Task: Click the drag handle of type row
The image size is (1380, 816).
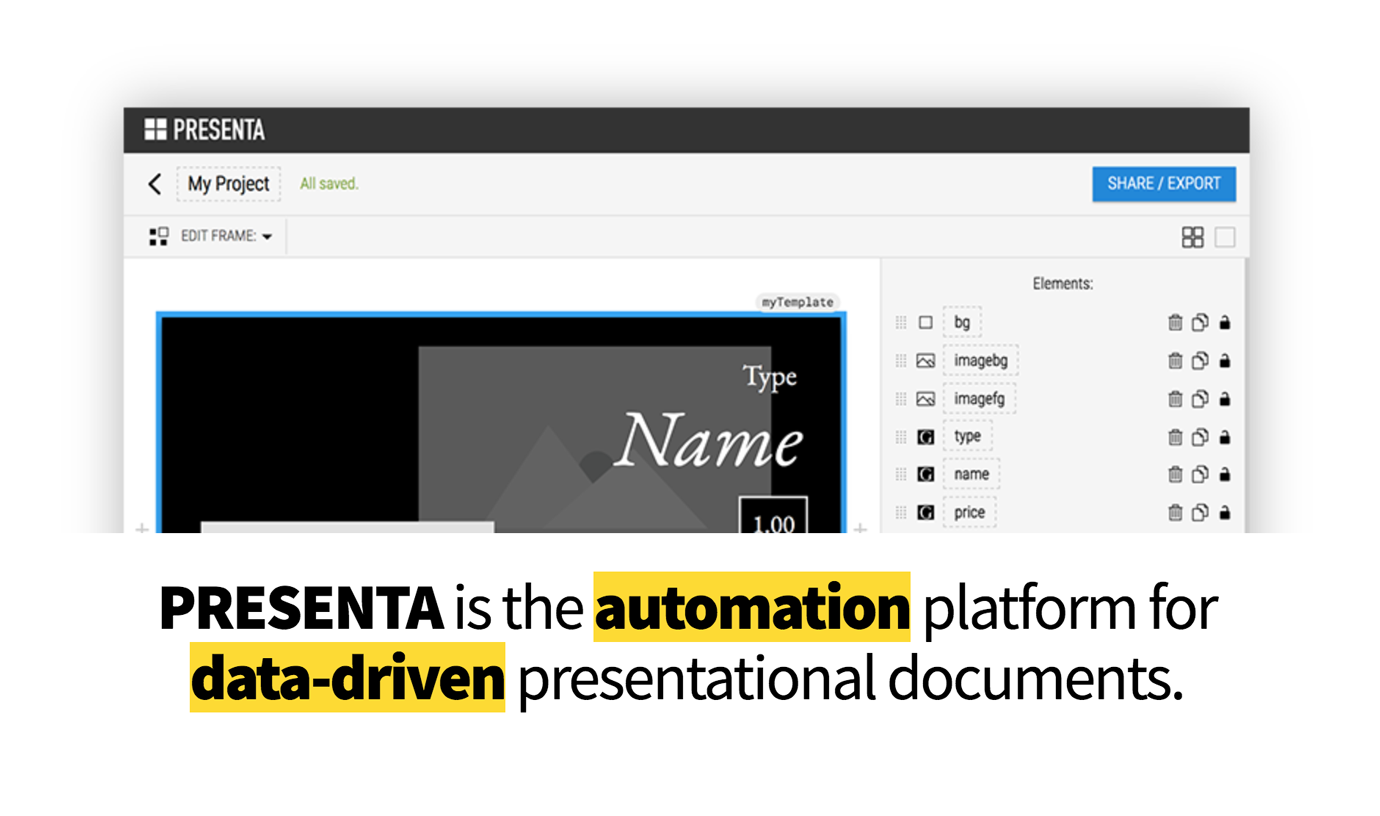Action: pyautogui.click(x=901, y=437)
